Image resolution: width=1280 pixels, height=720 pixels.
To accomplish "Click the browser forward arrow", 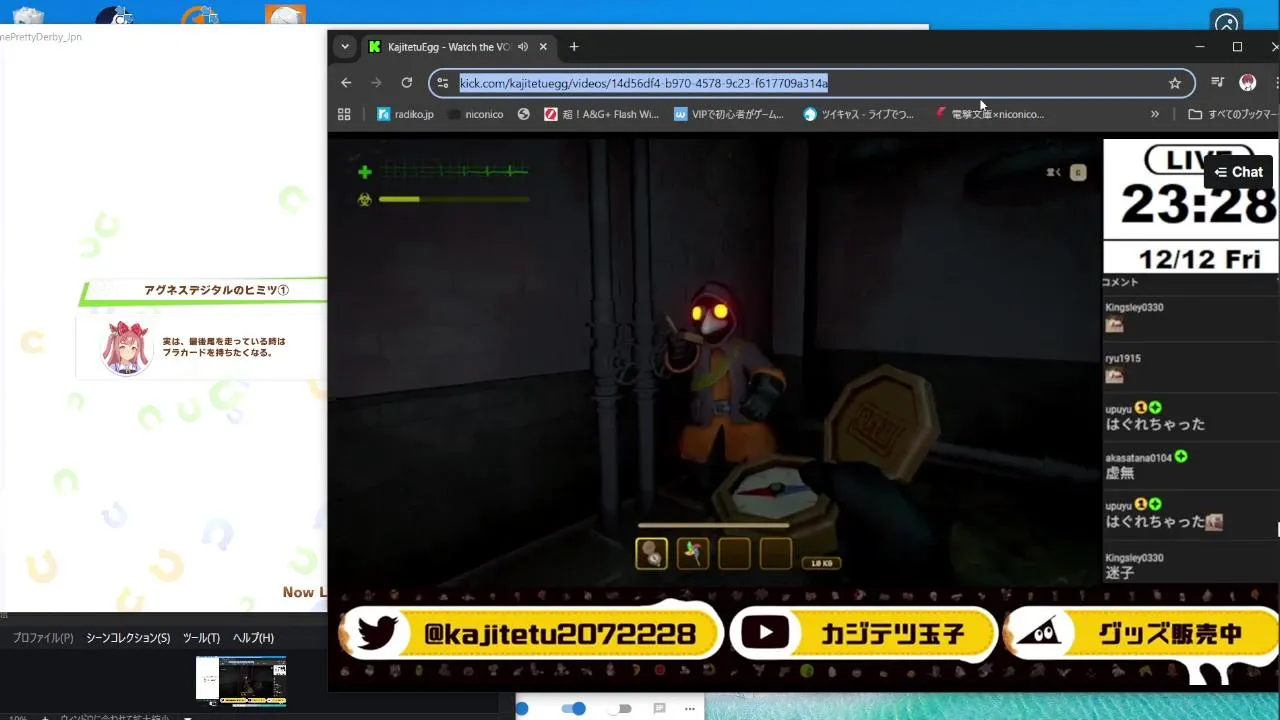I will click(376, 83).
